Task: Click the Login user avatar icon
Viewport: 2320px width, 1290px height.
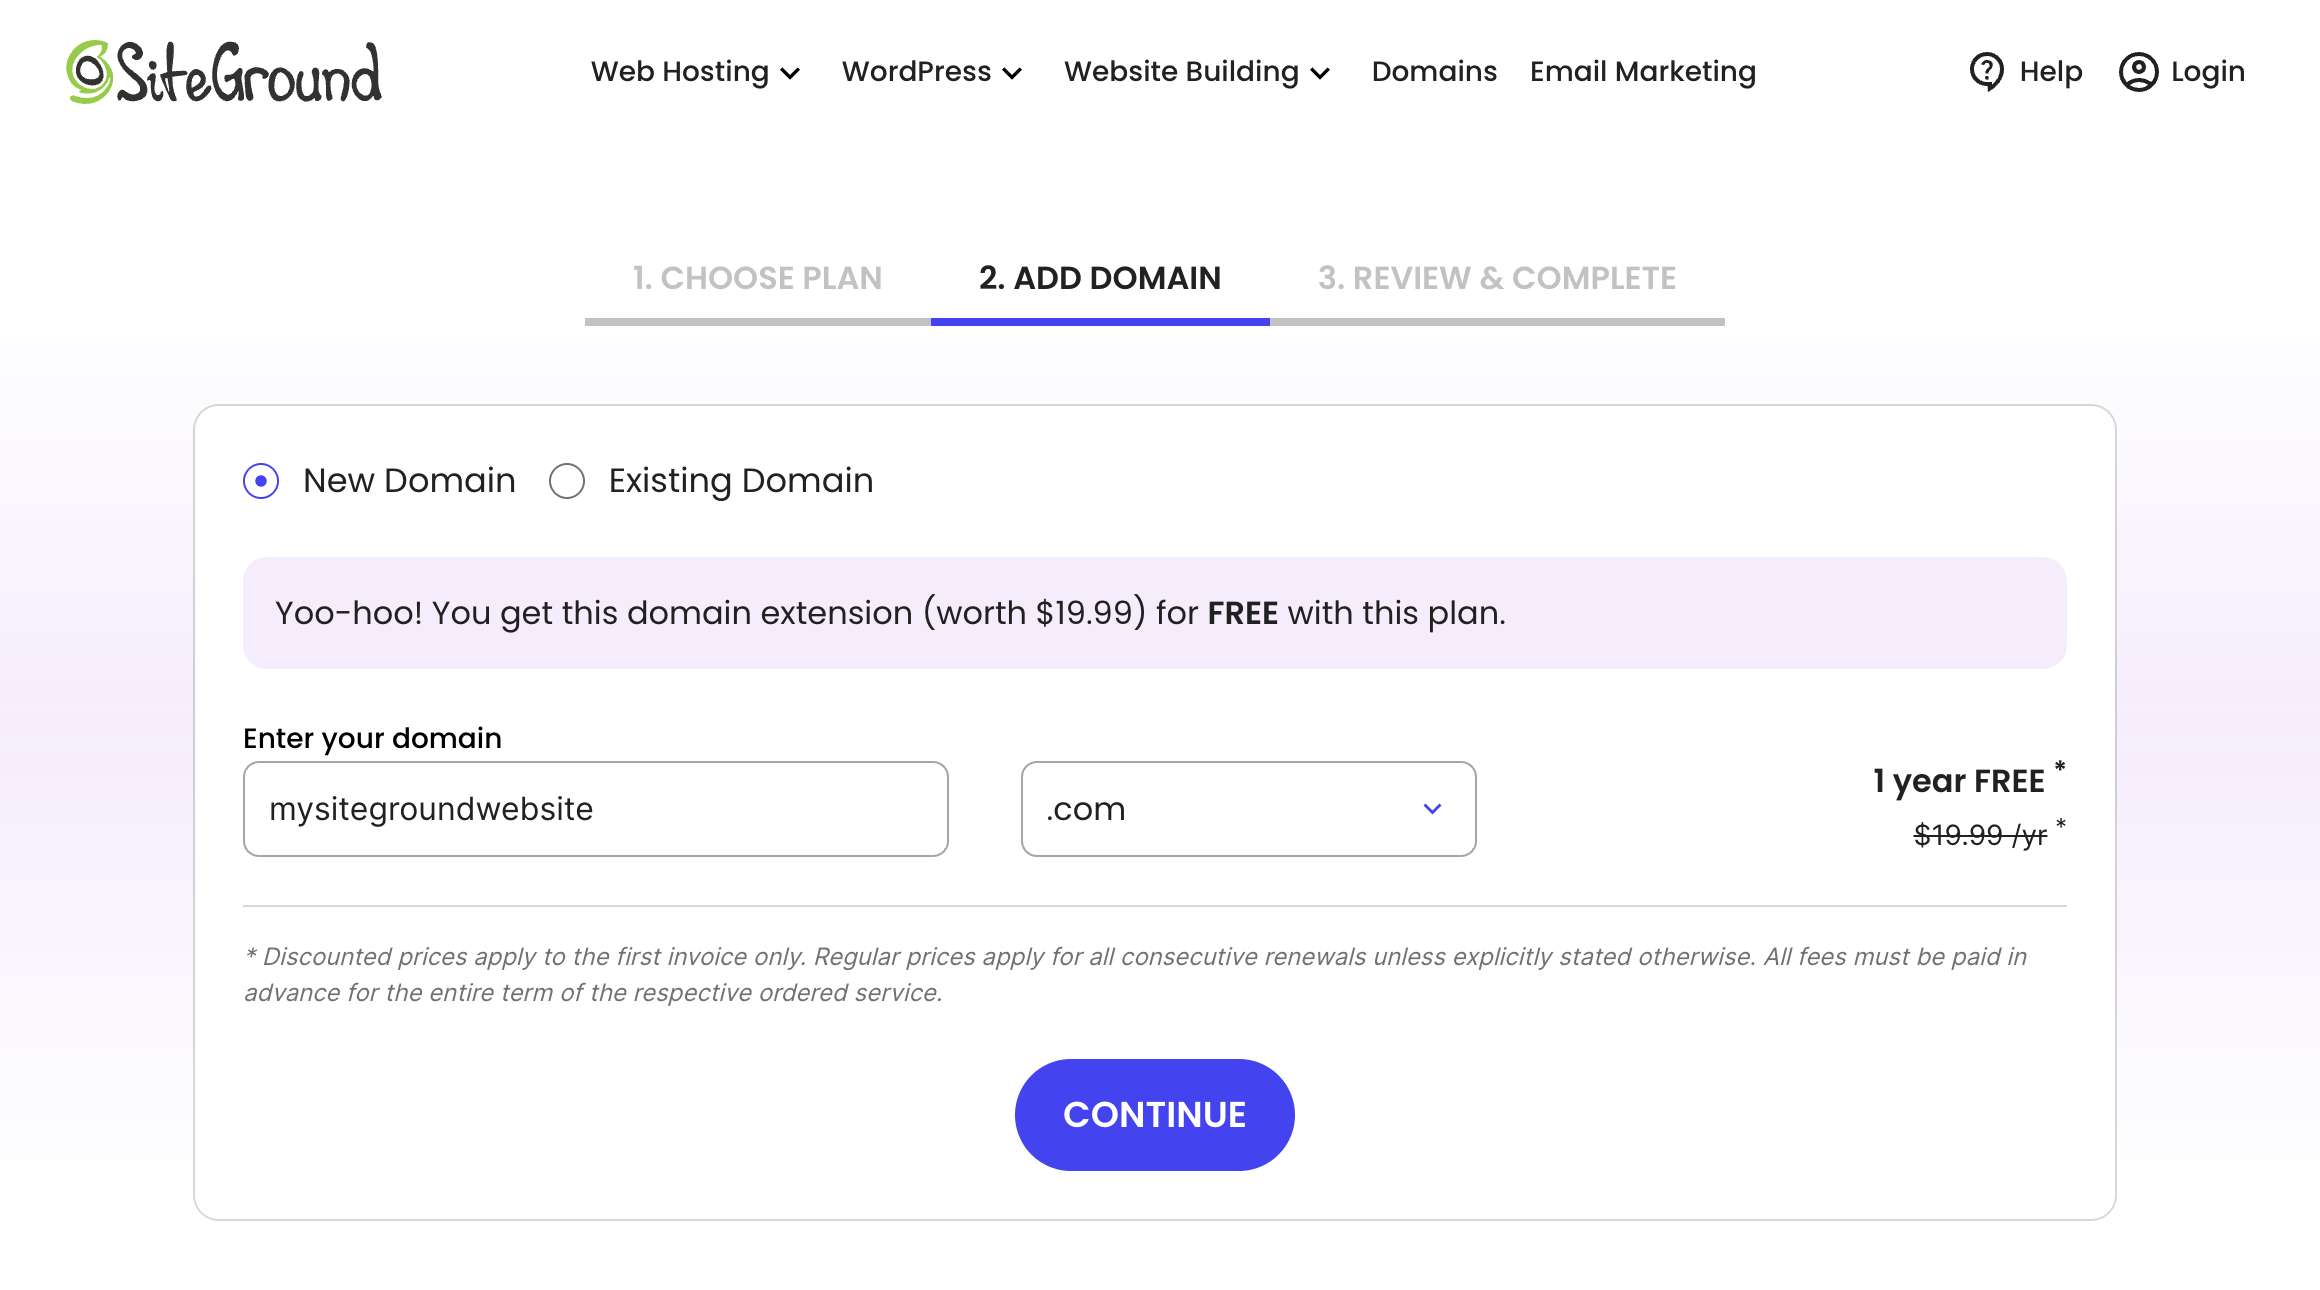Action: (2138, 72)
